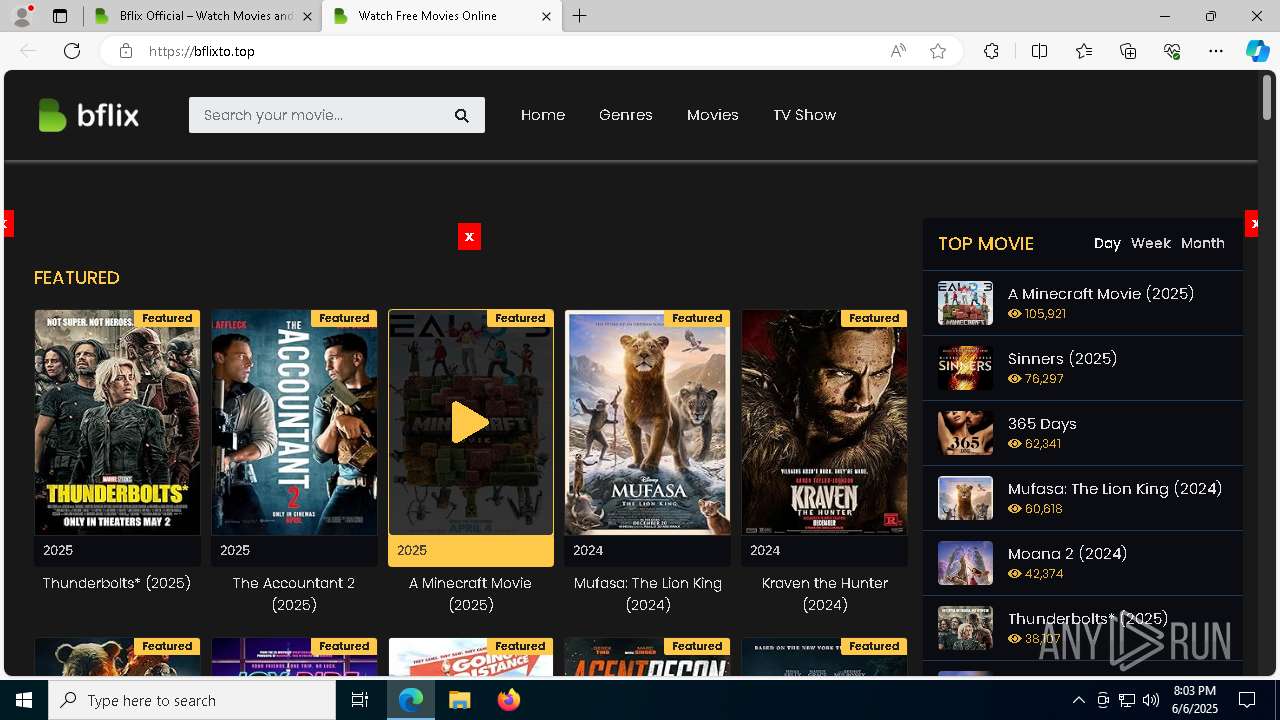Reload the page with refresh button
1280x720 pixels.
pos(72,51)
